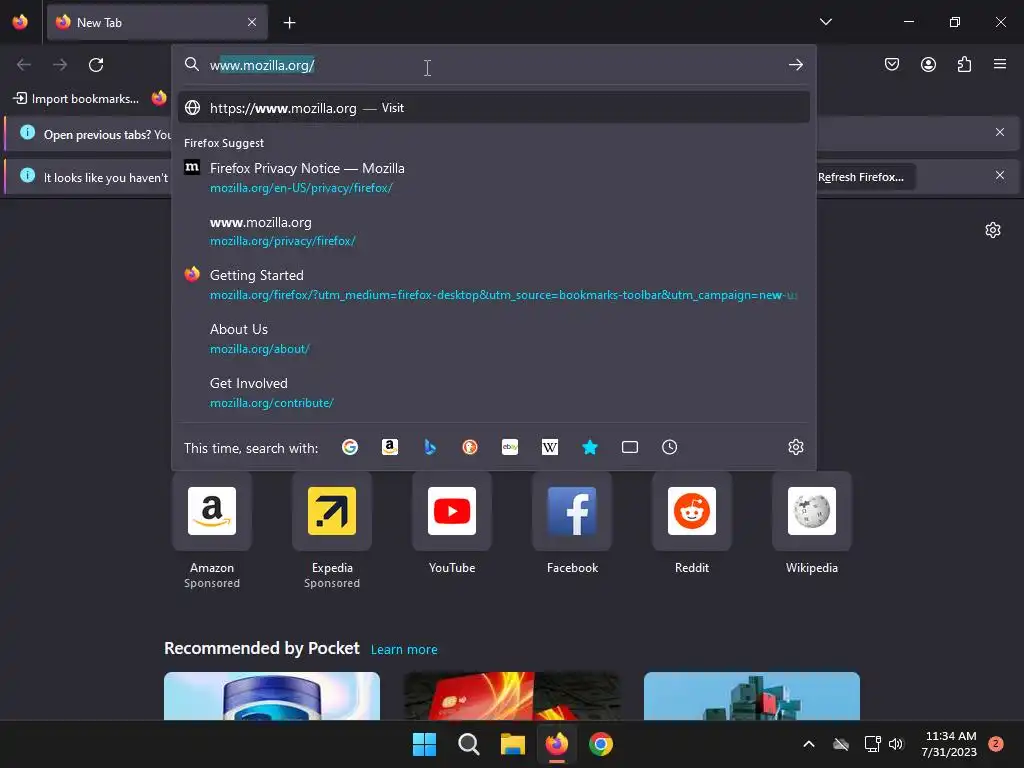This screenshot has width=1024, height=768.
Task: Open volume control in system tray
Action: tap(896, 744)
